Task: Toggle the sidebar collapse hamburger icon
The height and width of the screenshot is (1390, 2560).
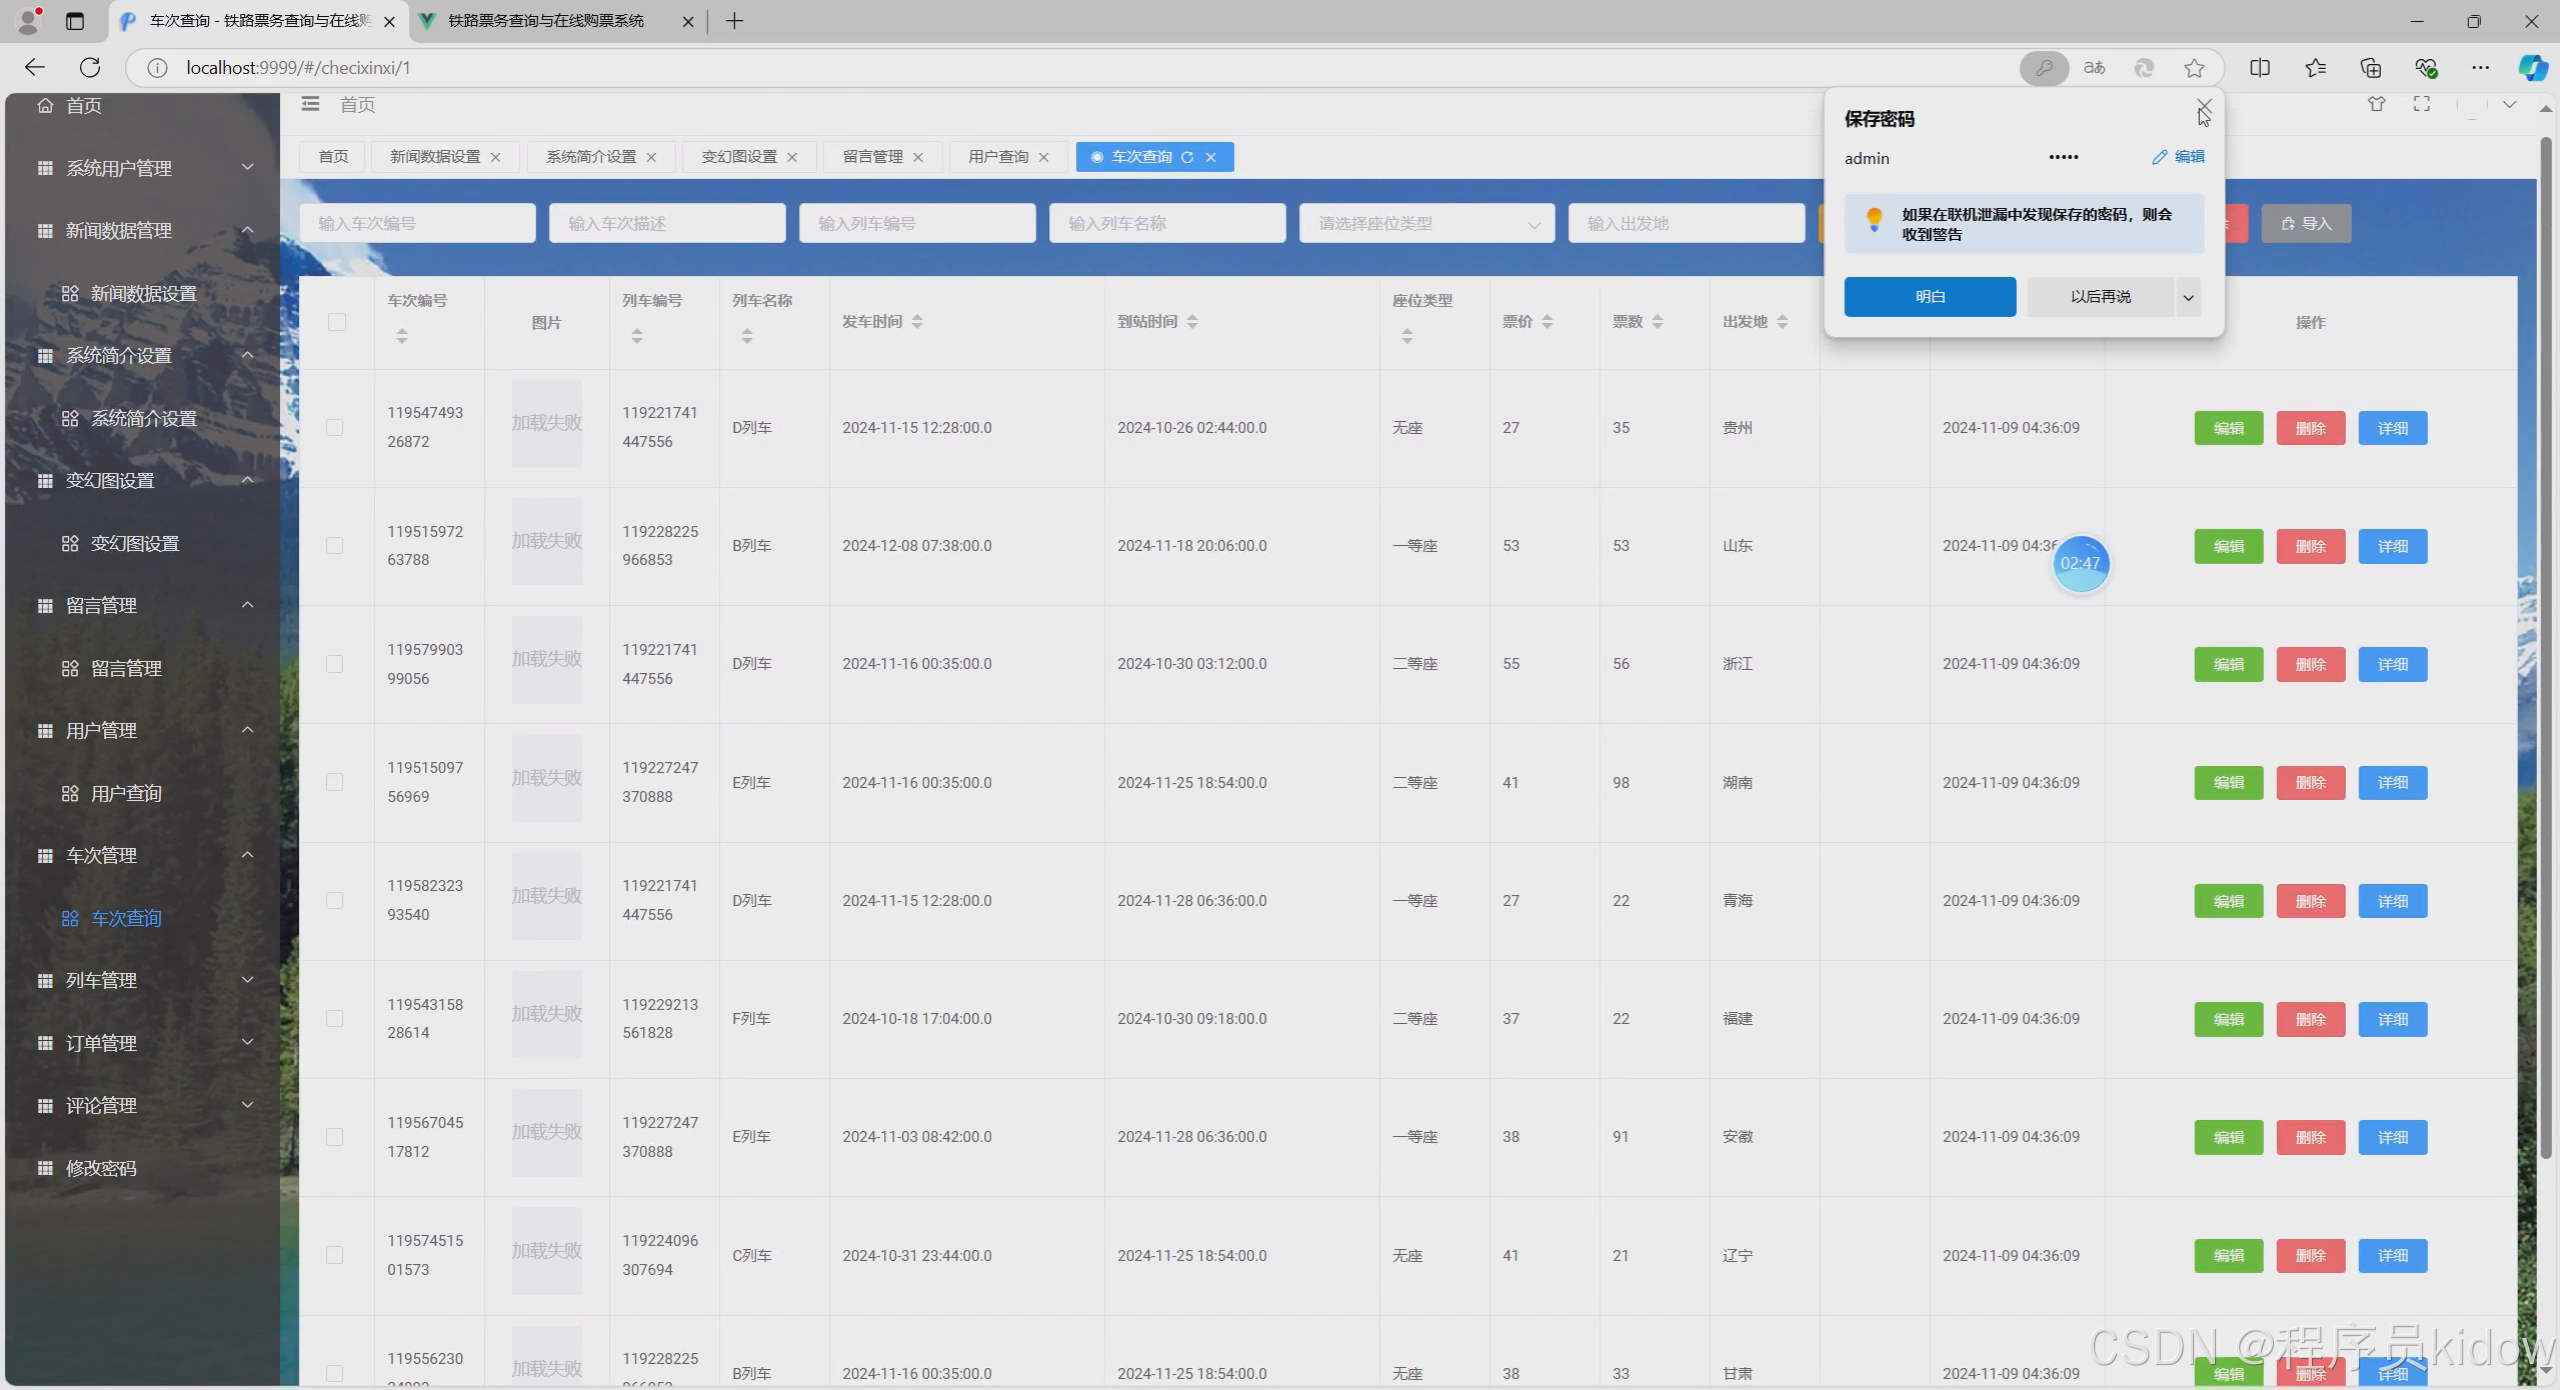Action: (x=311, y=104)
